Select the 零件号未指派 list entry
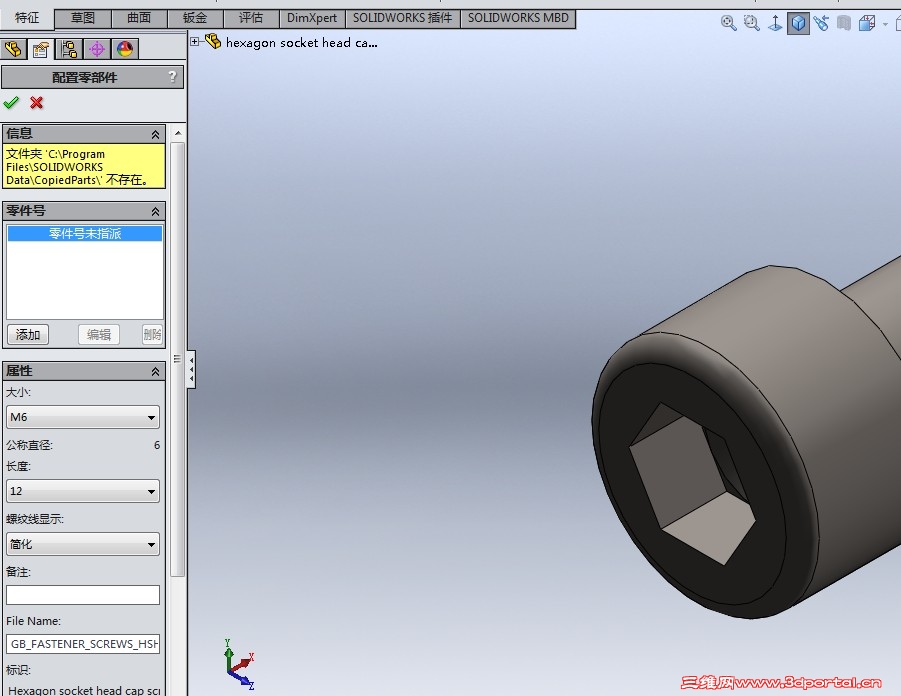The width and height of the screenshot is (901, 696). [x=84, y=233]
